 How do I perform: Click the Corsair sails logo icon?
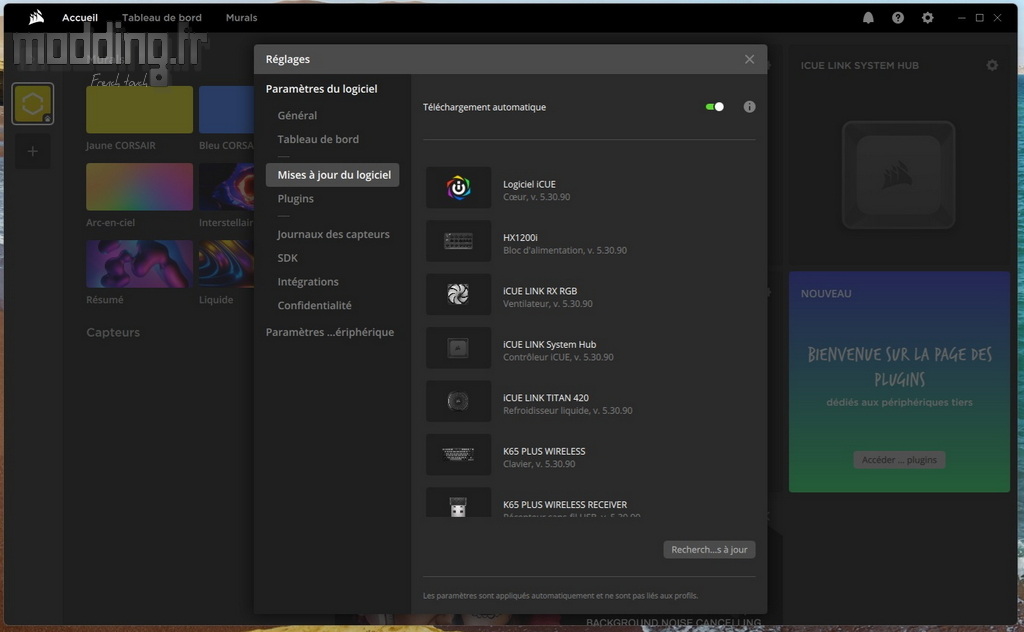click(x=37, y=18)
